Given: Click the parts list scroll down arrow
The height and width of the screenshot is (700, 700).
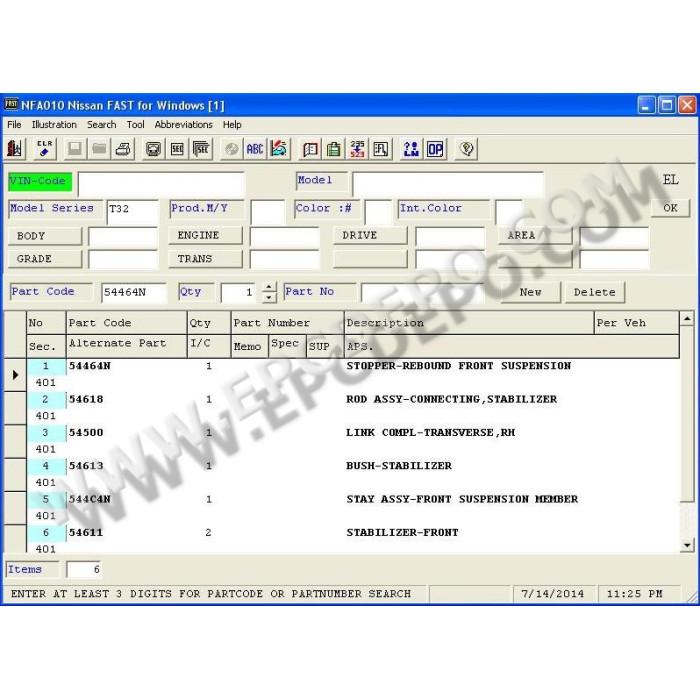Looking at the screenshot, I should tap(687, 545).
